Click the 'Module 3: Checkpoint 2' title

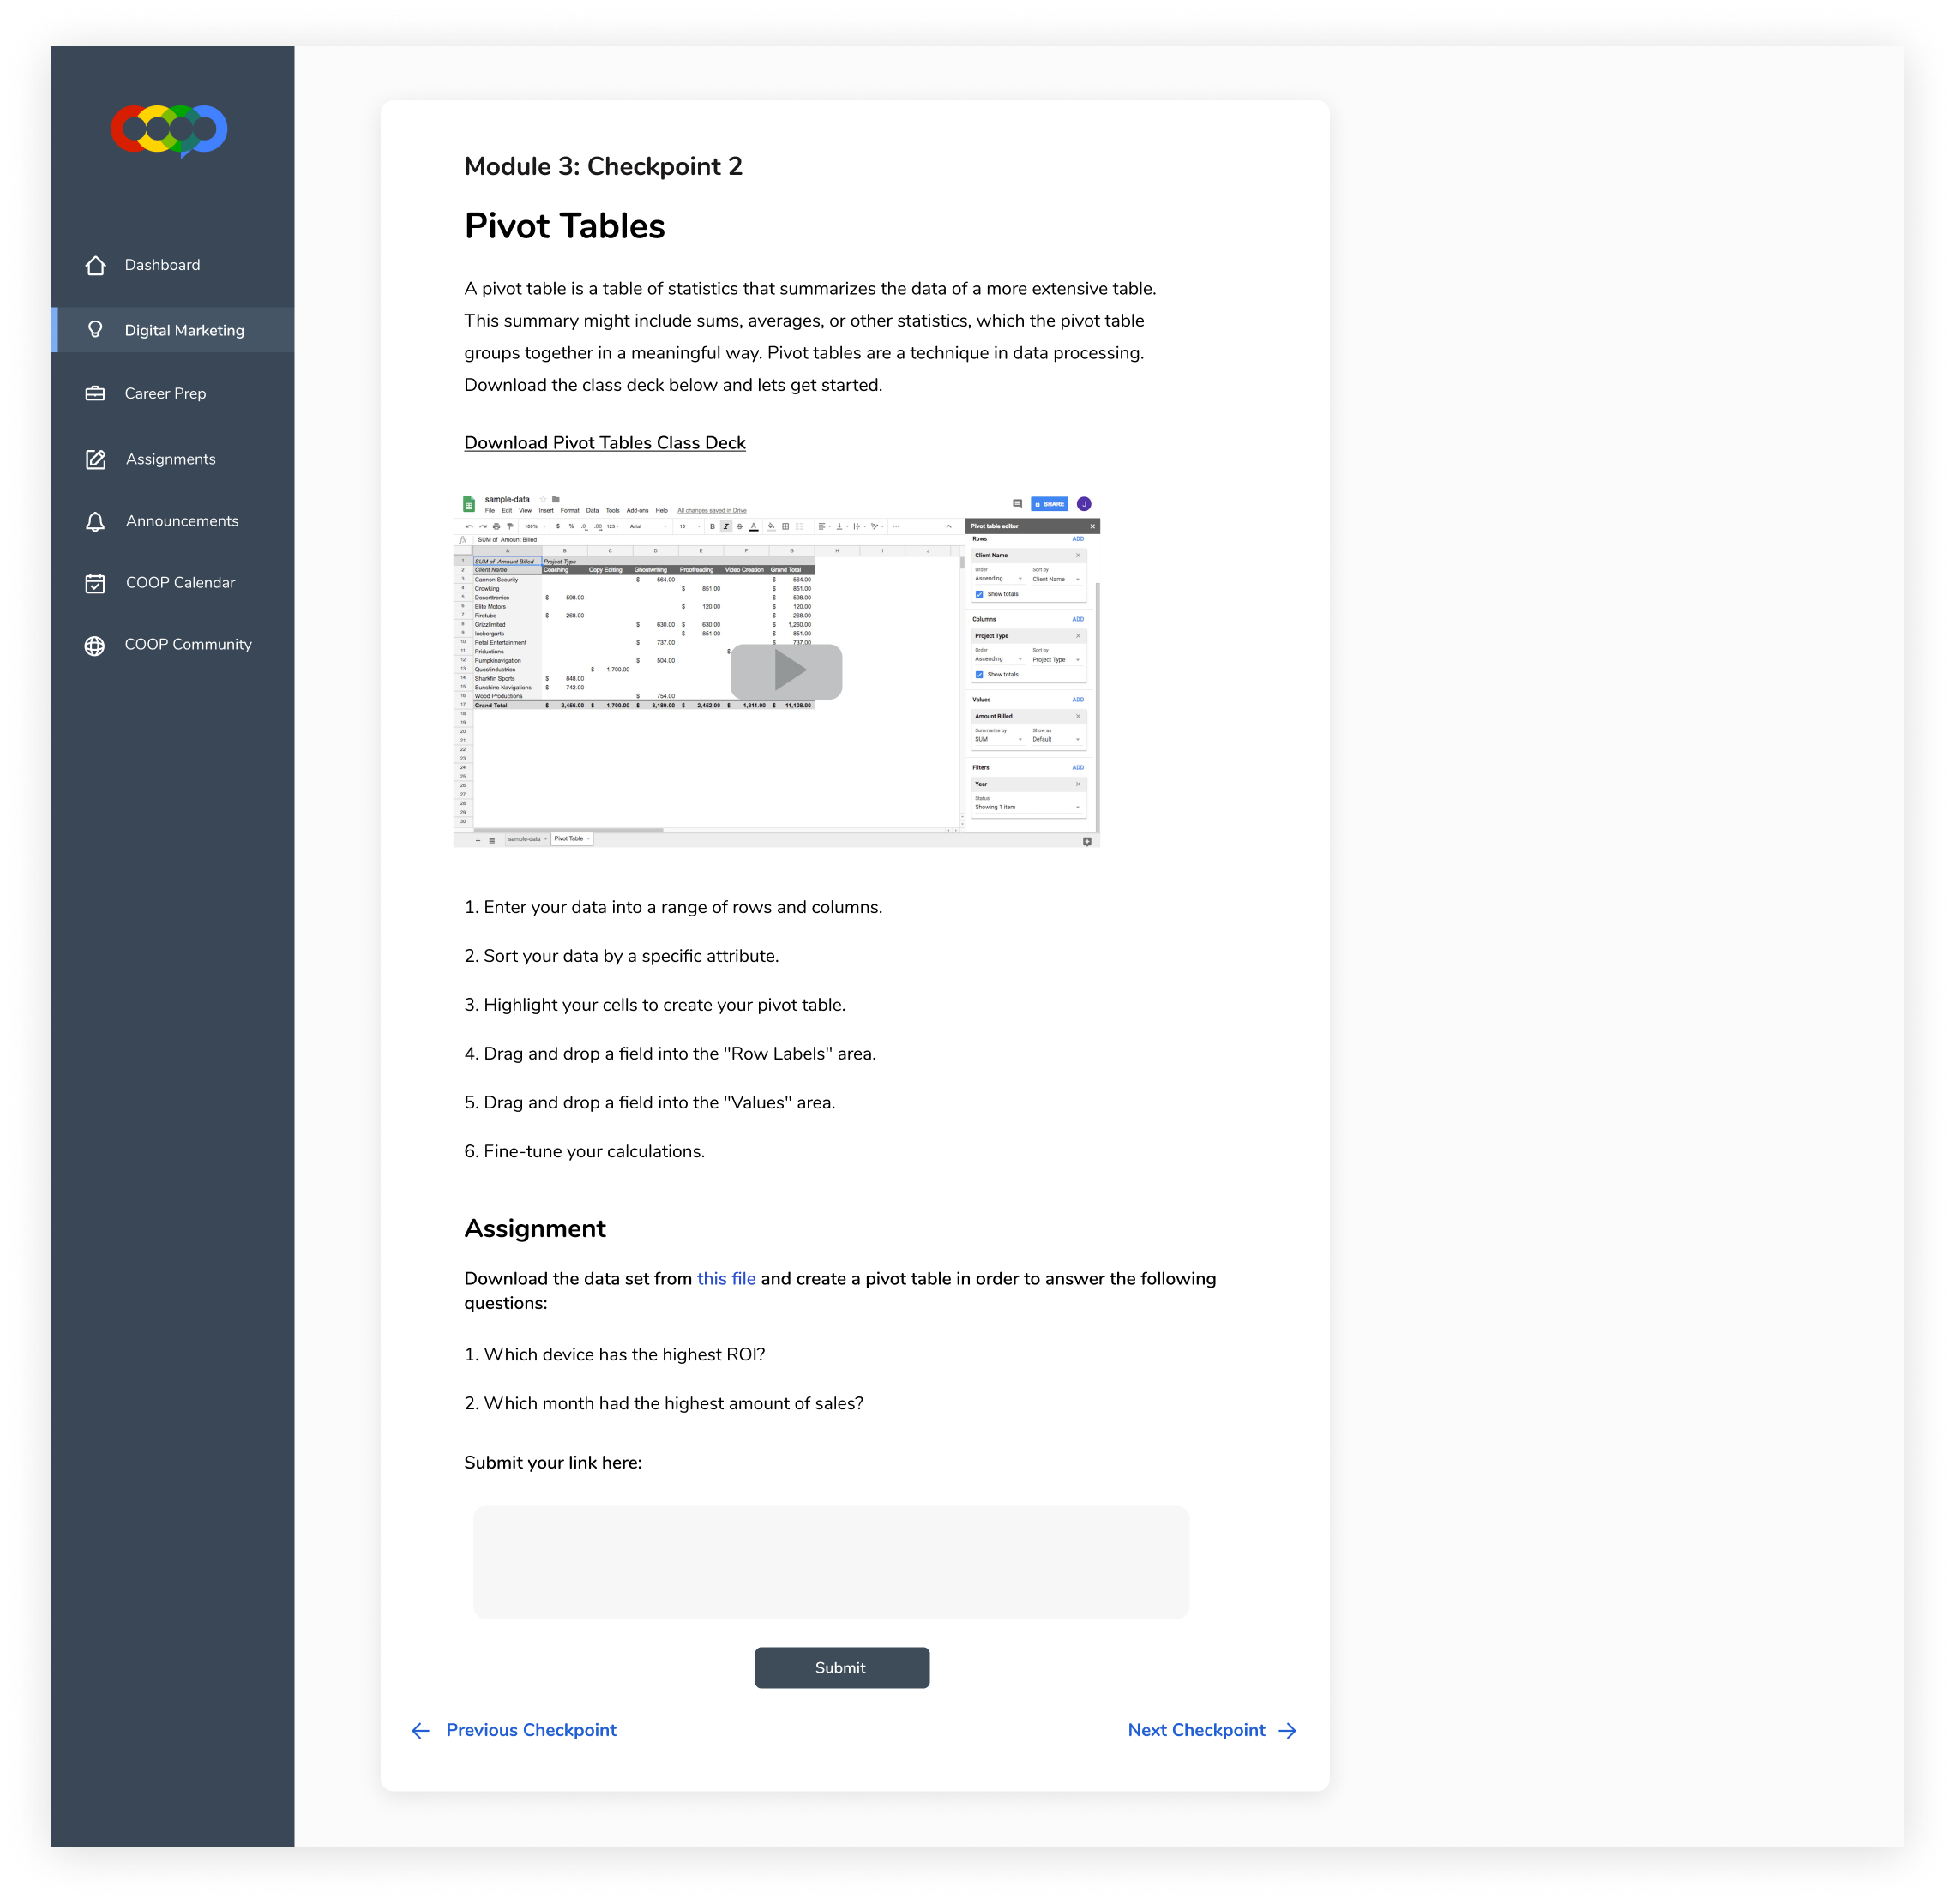point(603,166)
